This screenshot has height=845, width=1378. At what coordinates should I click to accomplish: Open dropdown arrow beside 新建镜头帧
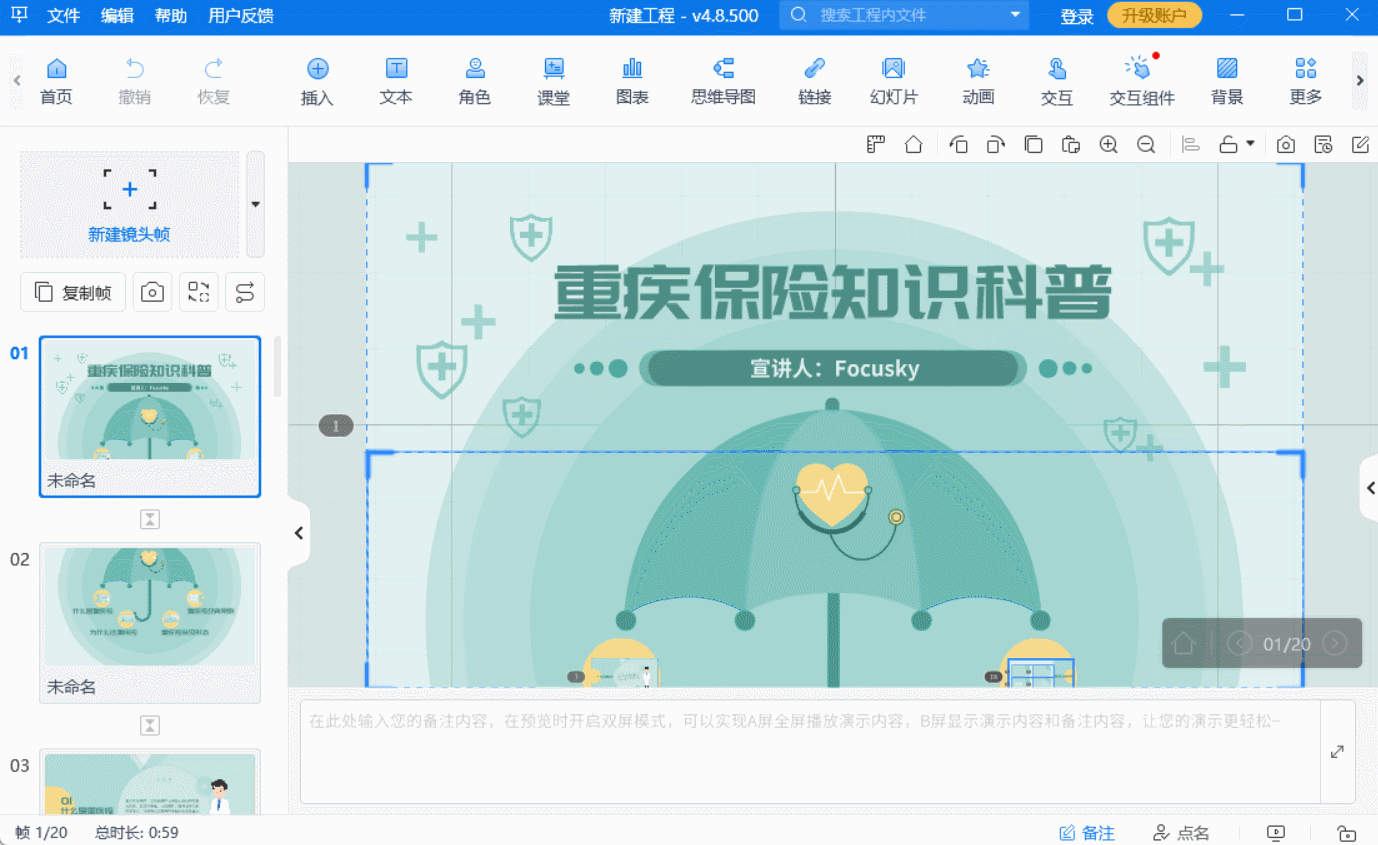tap(255, 204)
